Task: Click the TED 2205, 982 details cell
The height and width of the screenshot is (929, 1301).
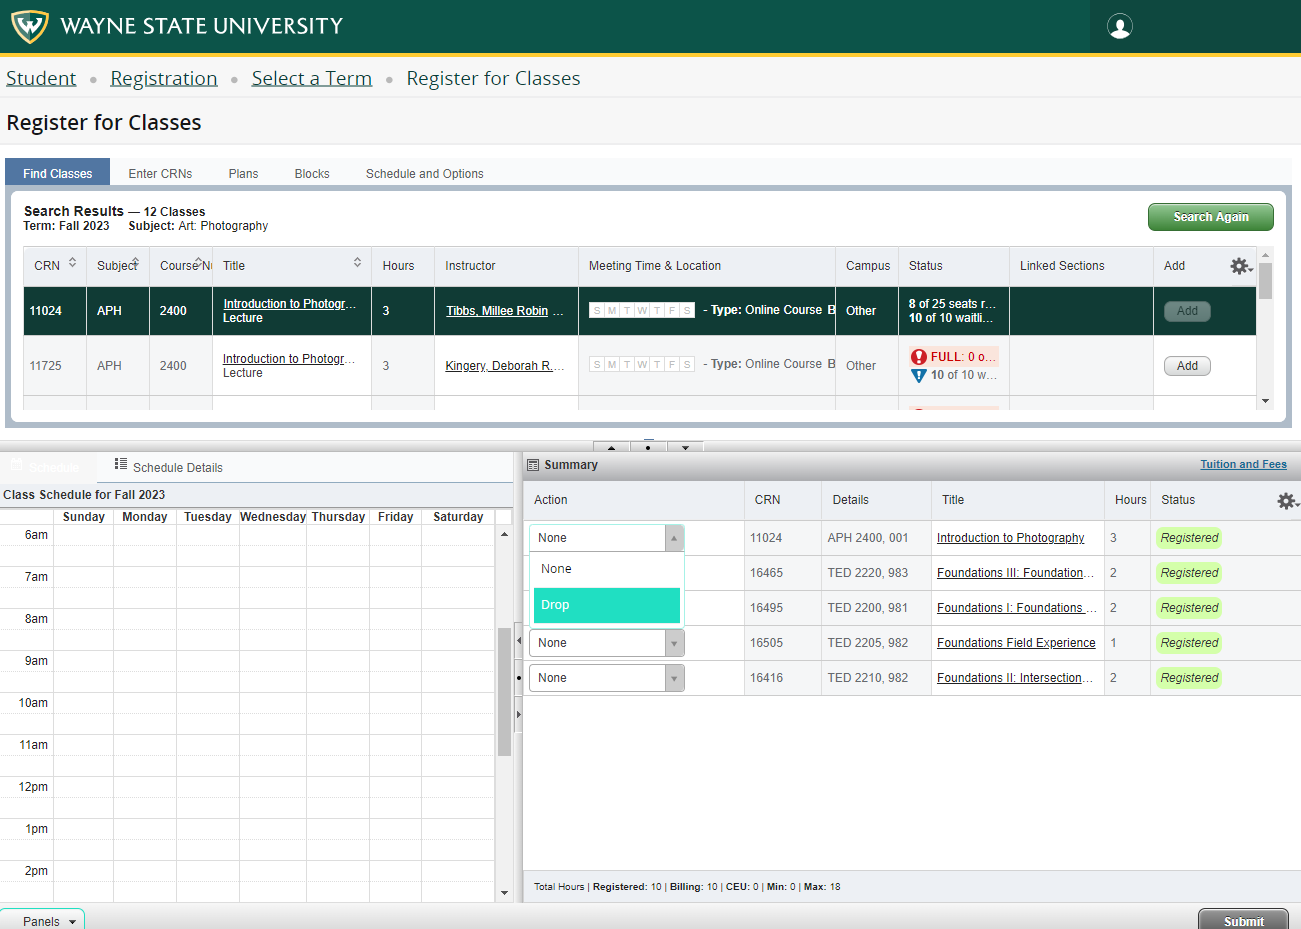Action: point(876,643)
